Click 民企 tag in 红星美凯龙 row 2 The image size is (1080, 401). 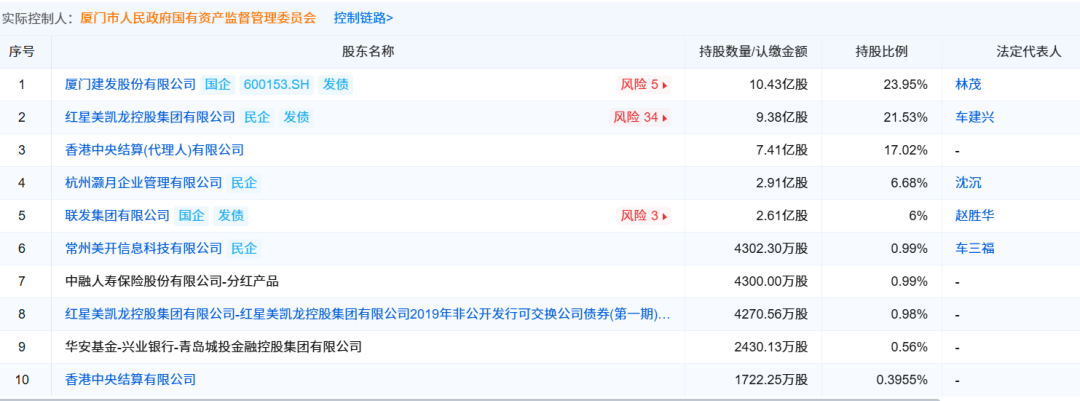point(258,118)
